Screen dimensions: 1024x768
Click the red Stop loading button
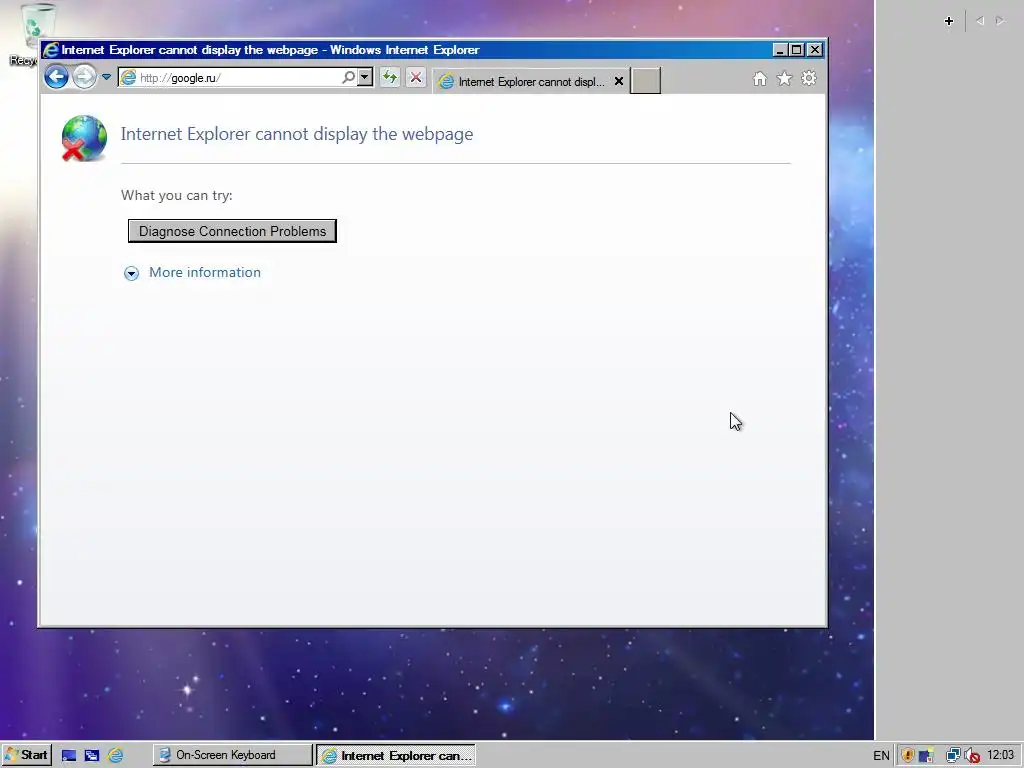(416, 78)
